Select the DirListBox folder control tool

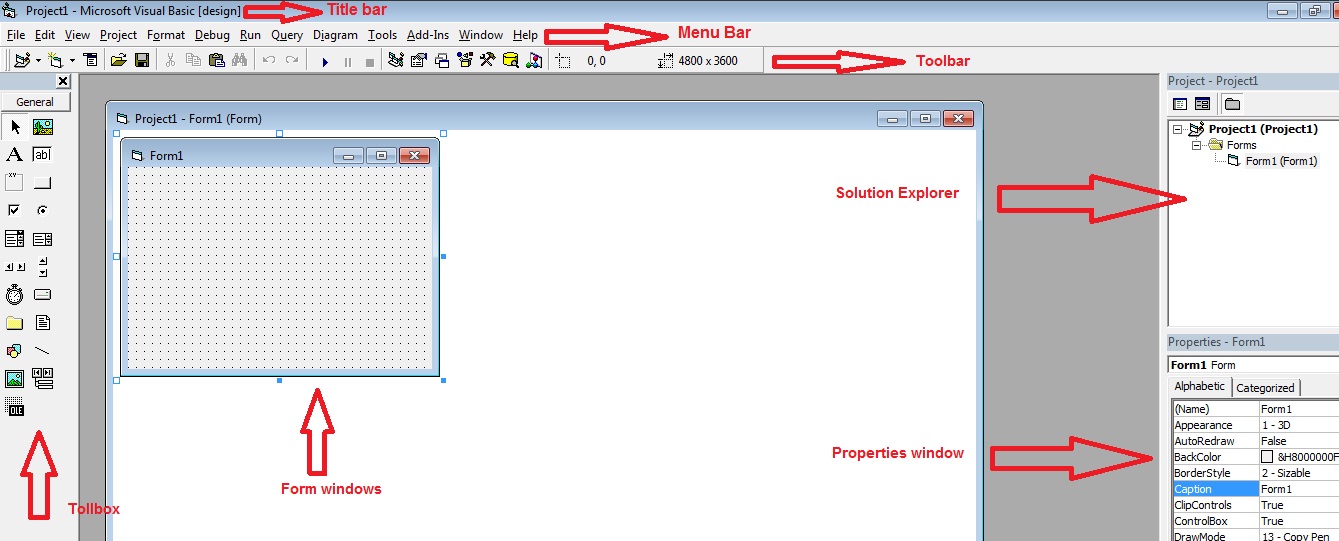[15, 323]
